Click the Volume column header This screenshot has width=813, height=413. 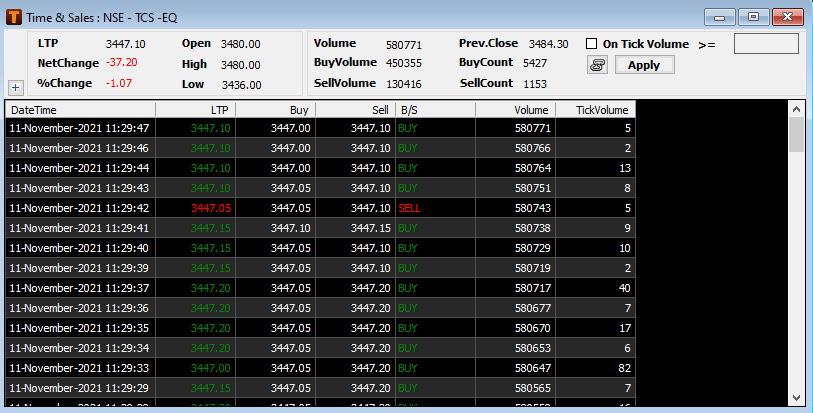pos(515,110)
